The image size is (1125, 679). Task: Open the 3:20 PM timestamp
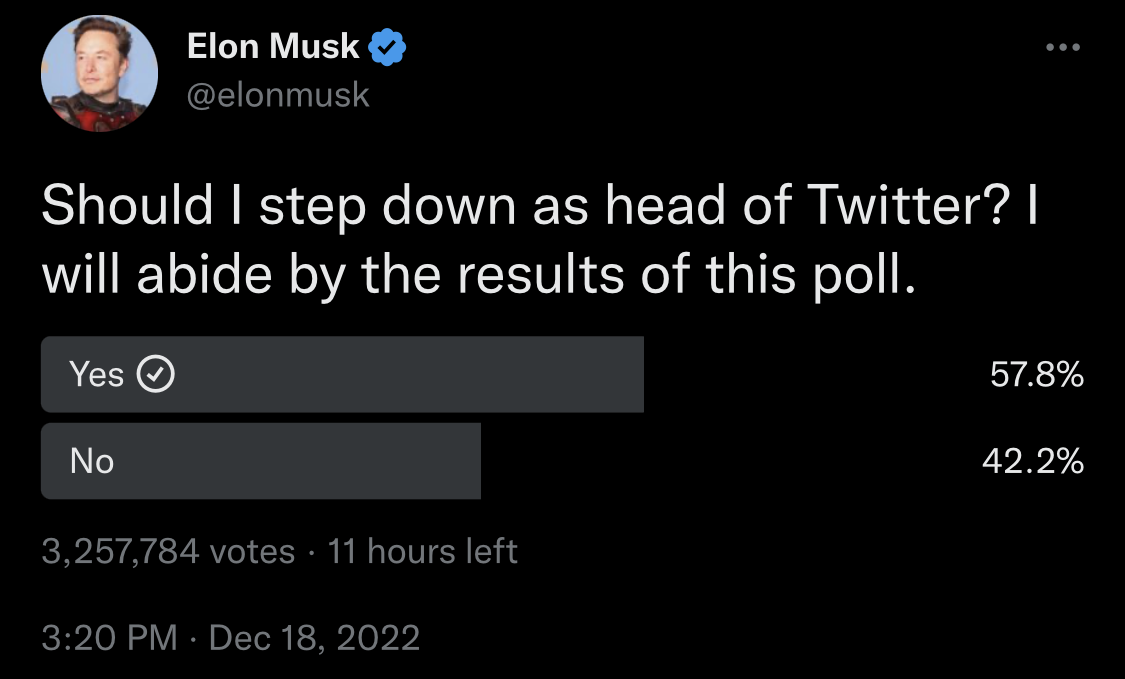pos(109,637)
